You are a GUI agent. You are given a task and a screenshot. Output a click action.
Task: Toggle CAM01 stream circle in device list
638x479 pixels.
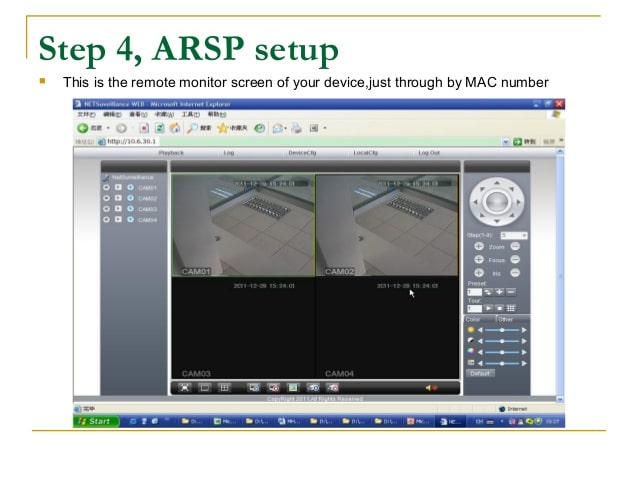(x=106, y=188)
